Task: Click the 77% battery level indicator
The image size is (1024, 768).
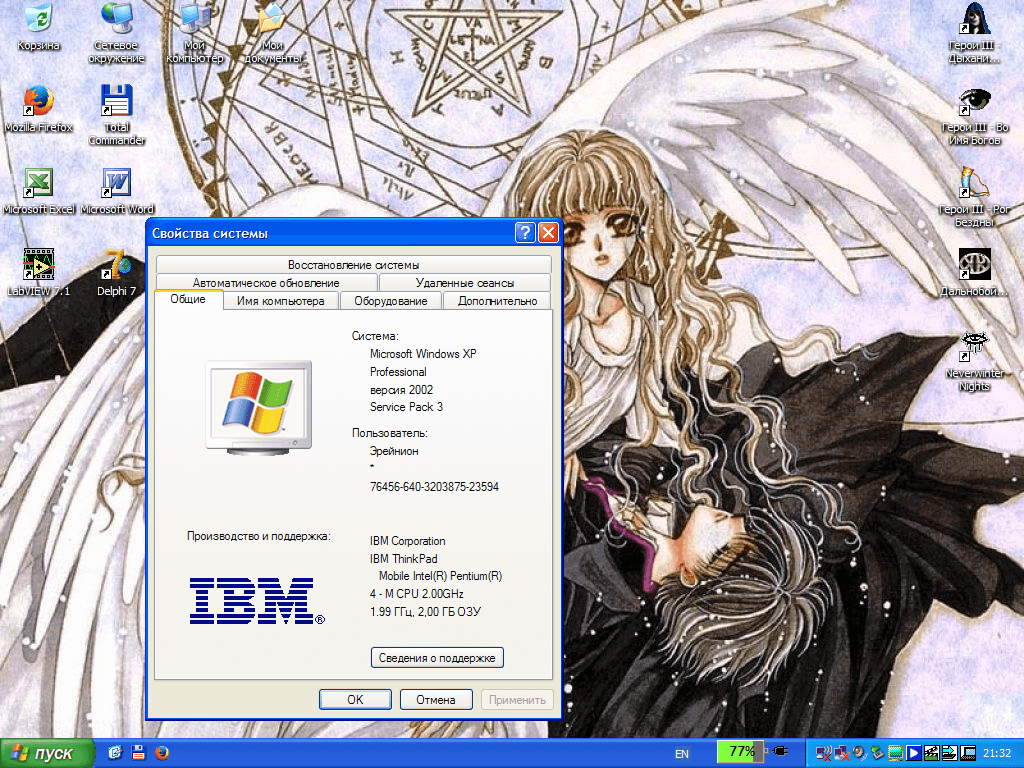Action: click(x=741, y=751)
